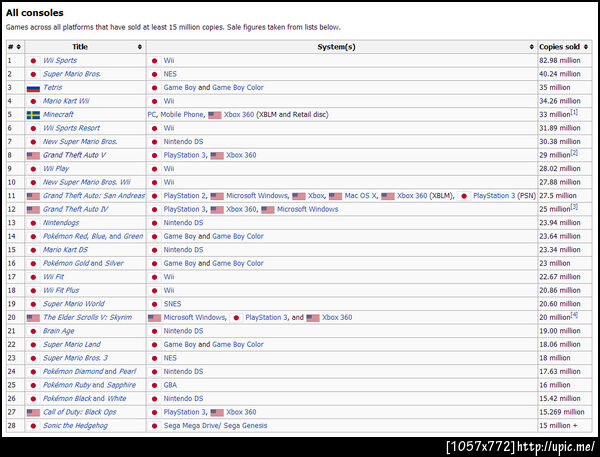This screenshot has height=457, width=600.
Task: Open the Game Boy Color link in Tetris row
Action: (238, 87)
